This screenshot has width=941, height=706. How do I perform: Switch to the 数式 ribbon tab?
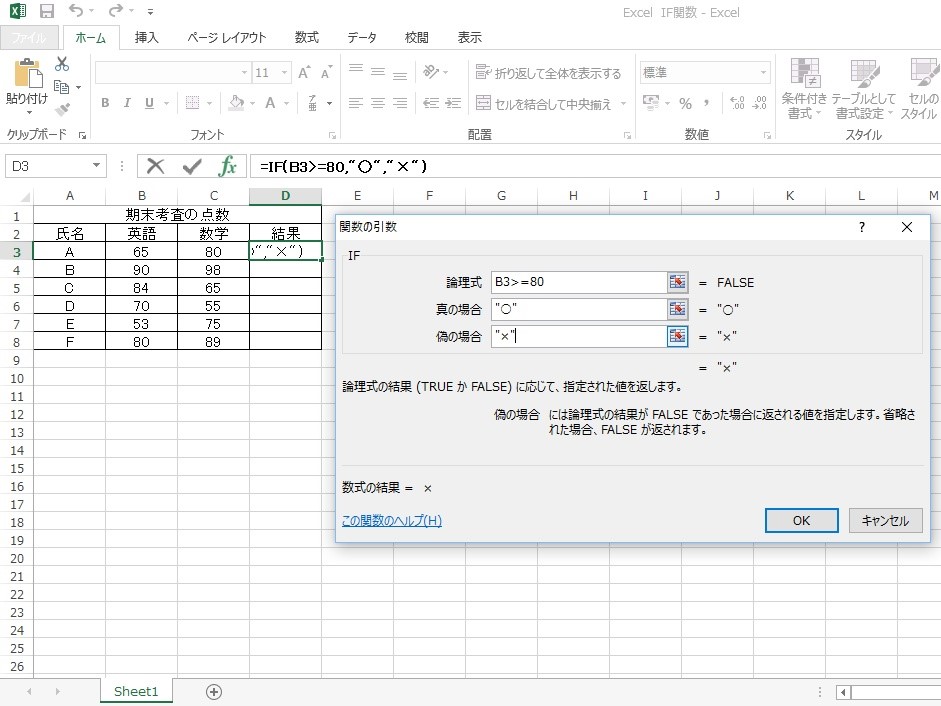point(306,38)
